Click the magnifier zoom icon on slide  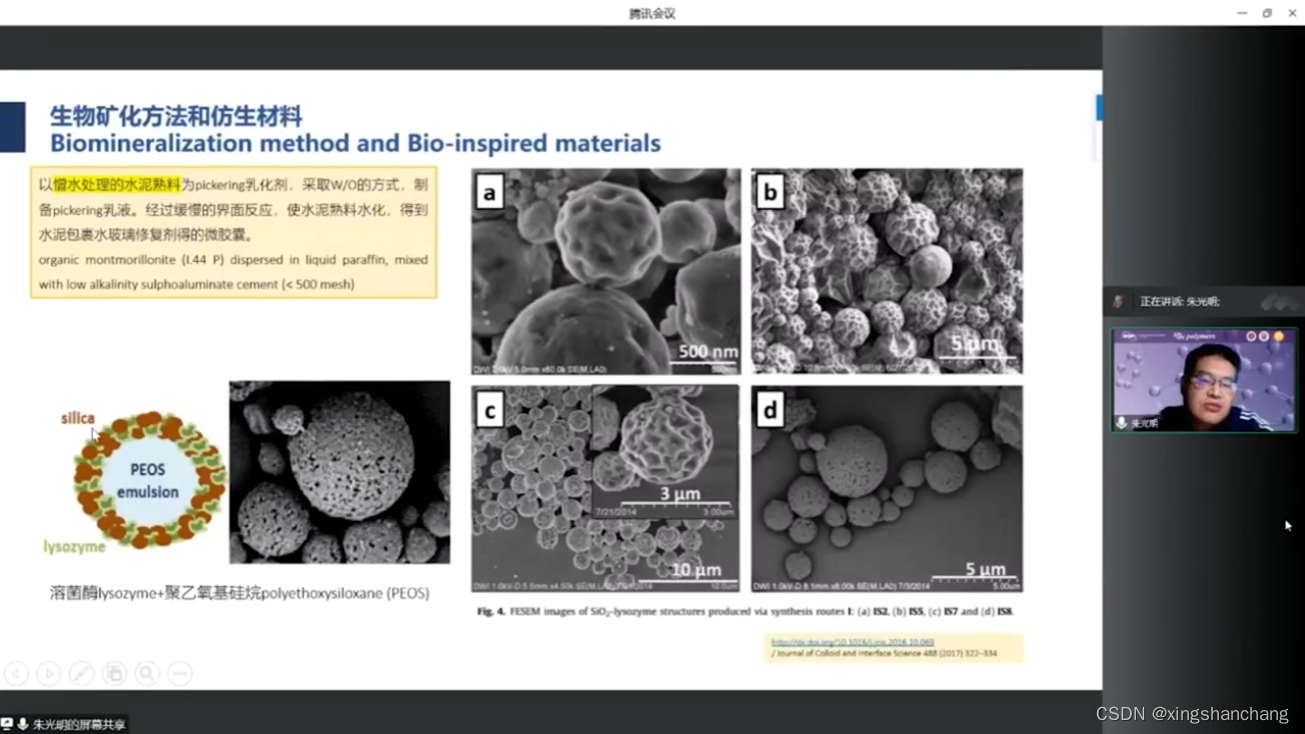tap(147, 674)
